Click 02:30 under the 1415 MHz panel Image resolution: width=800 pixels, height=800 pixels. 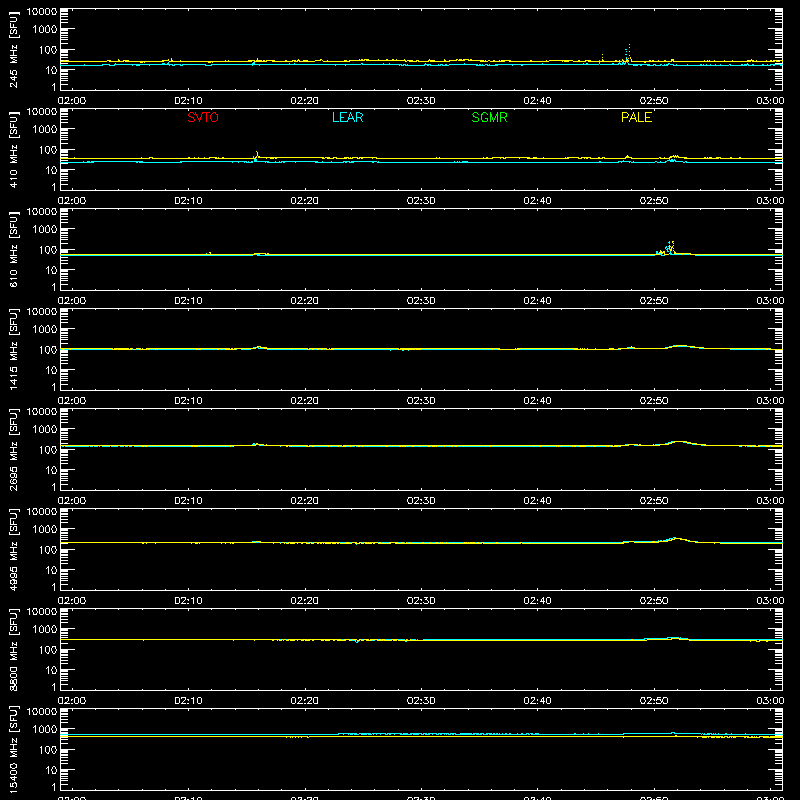click(x=421, y=401)
